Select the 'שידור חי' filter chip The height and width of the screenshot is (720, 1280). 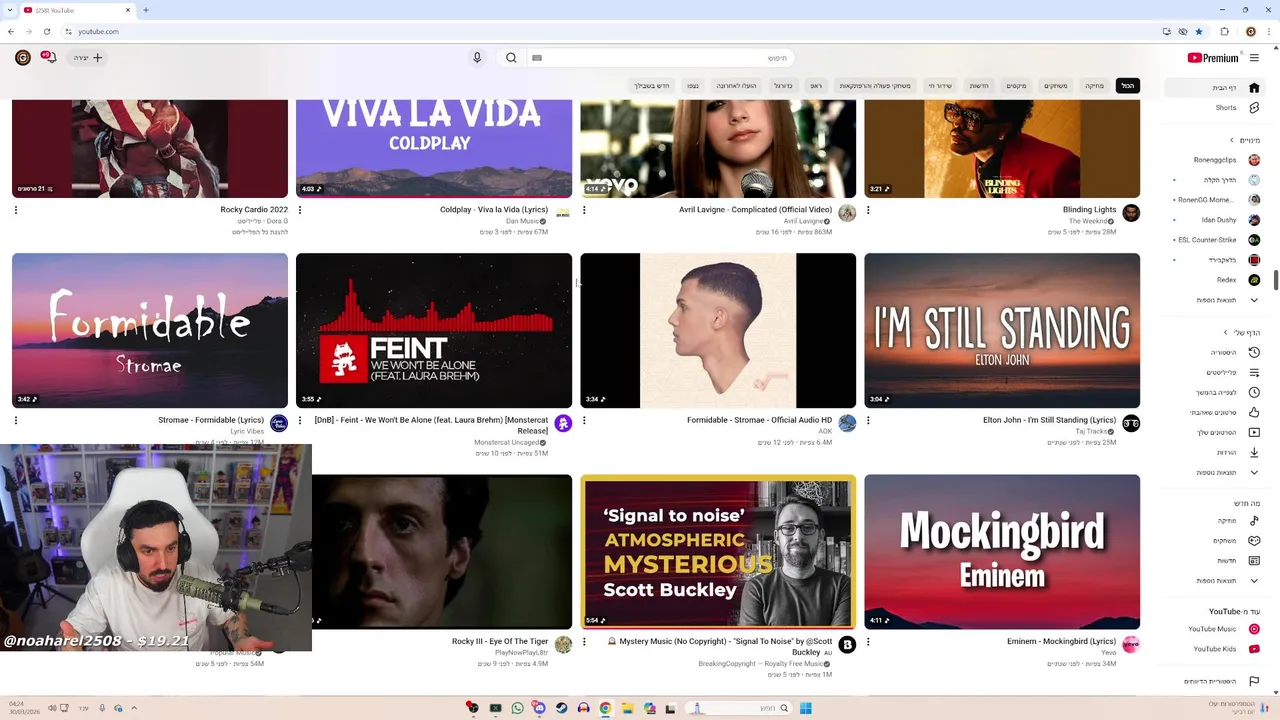pyautogui.click(x=940, y=86)
